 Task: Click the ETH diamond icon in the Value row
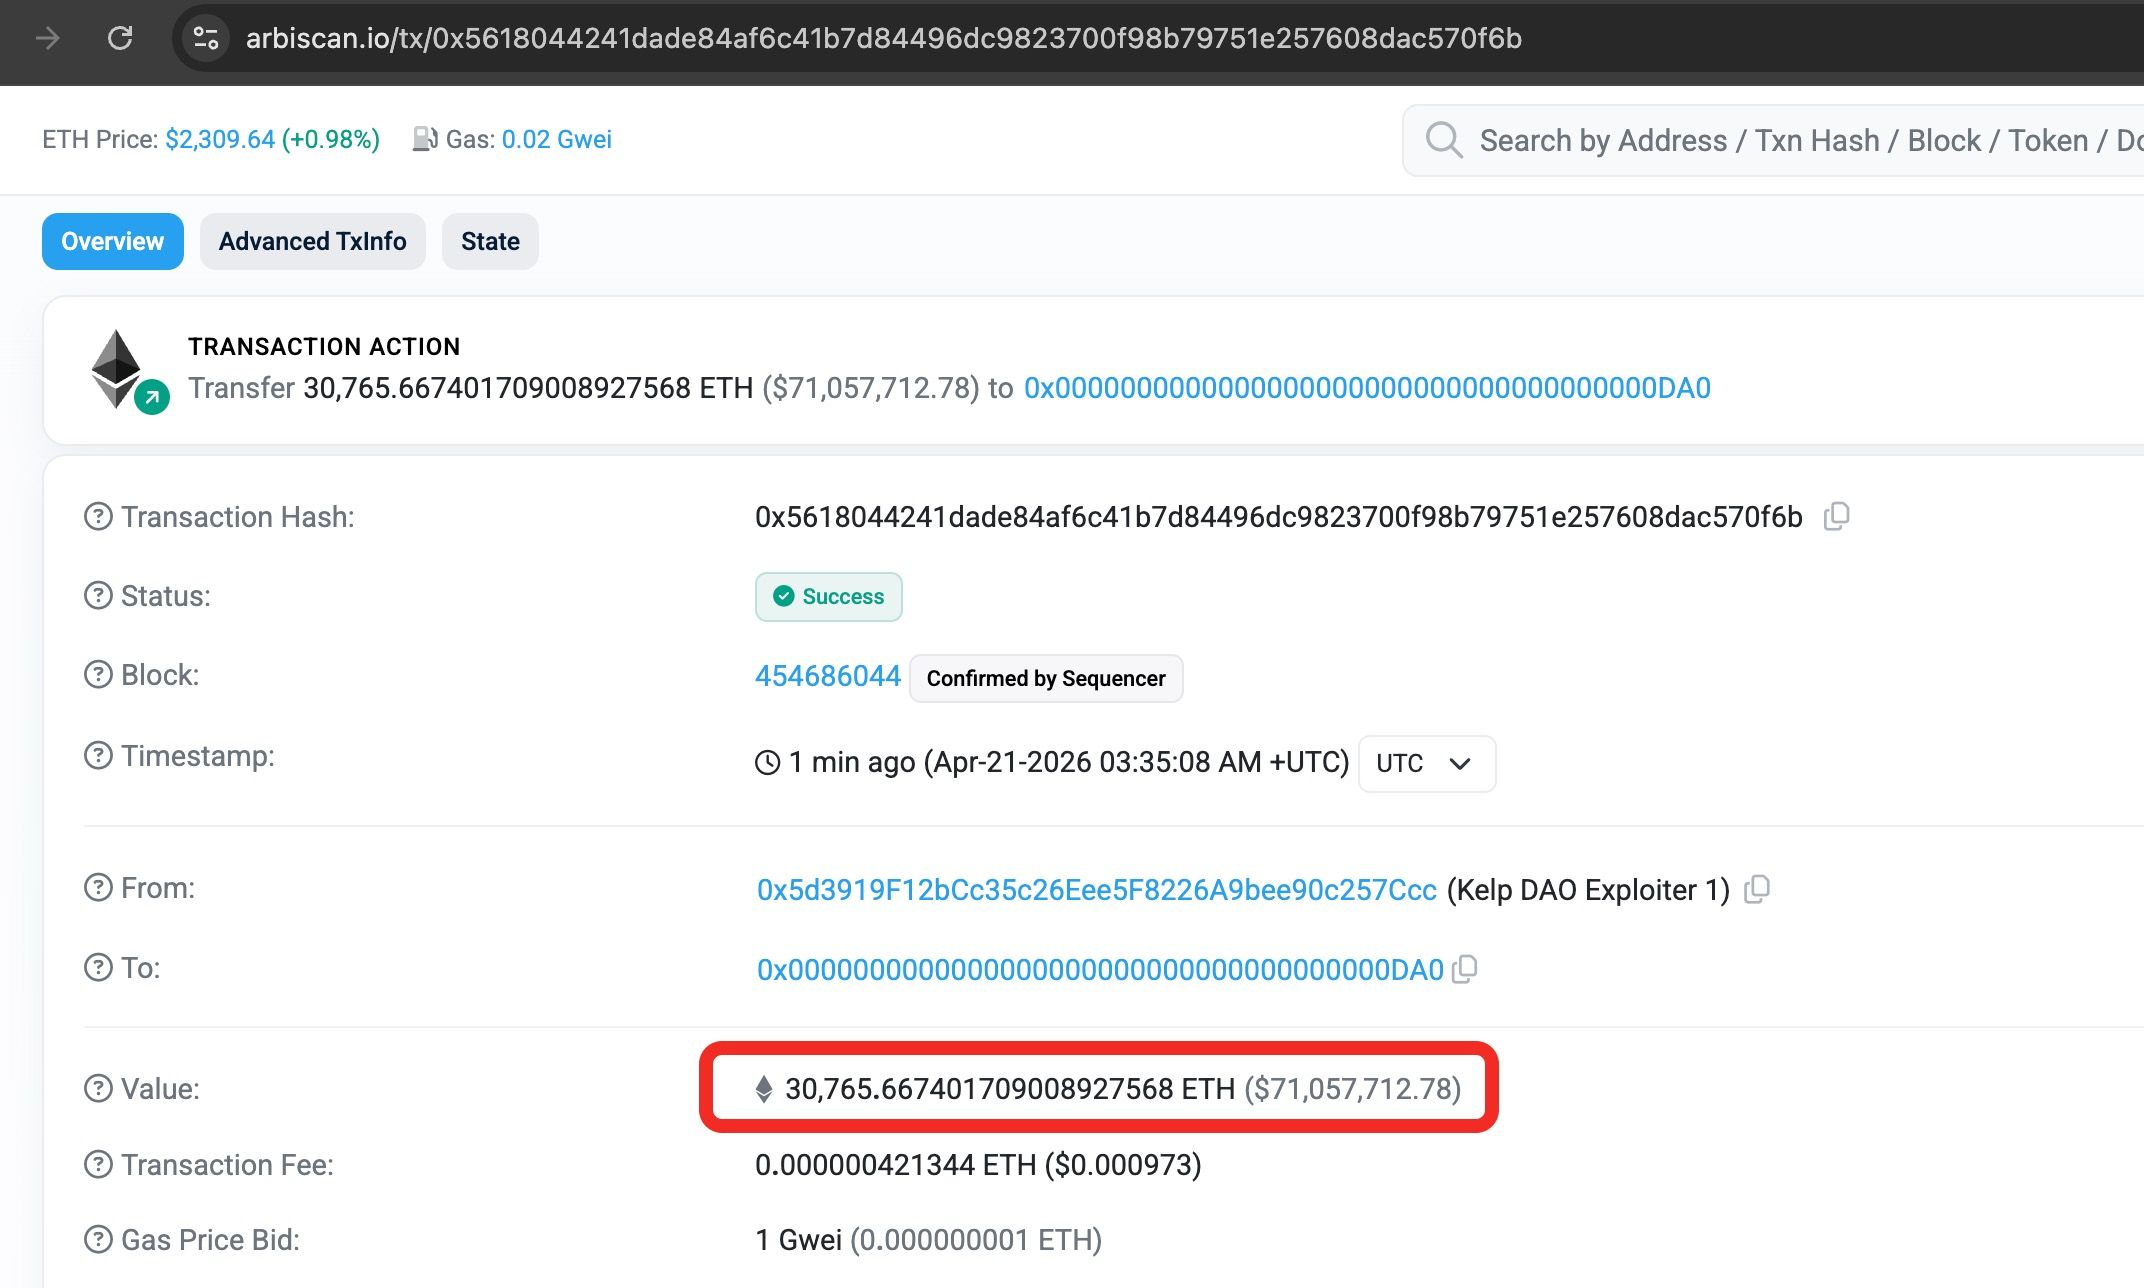[764, 1089]
